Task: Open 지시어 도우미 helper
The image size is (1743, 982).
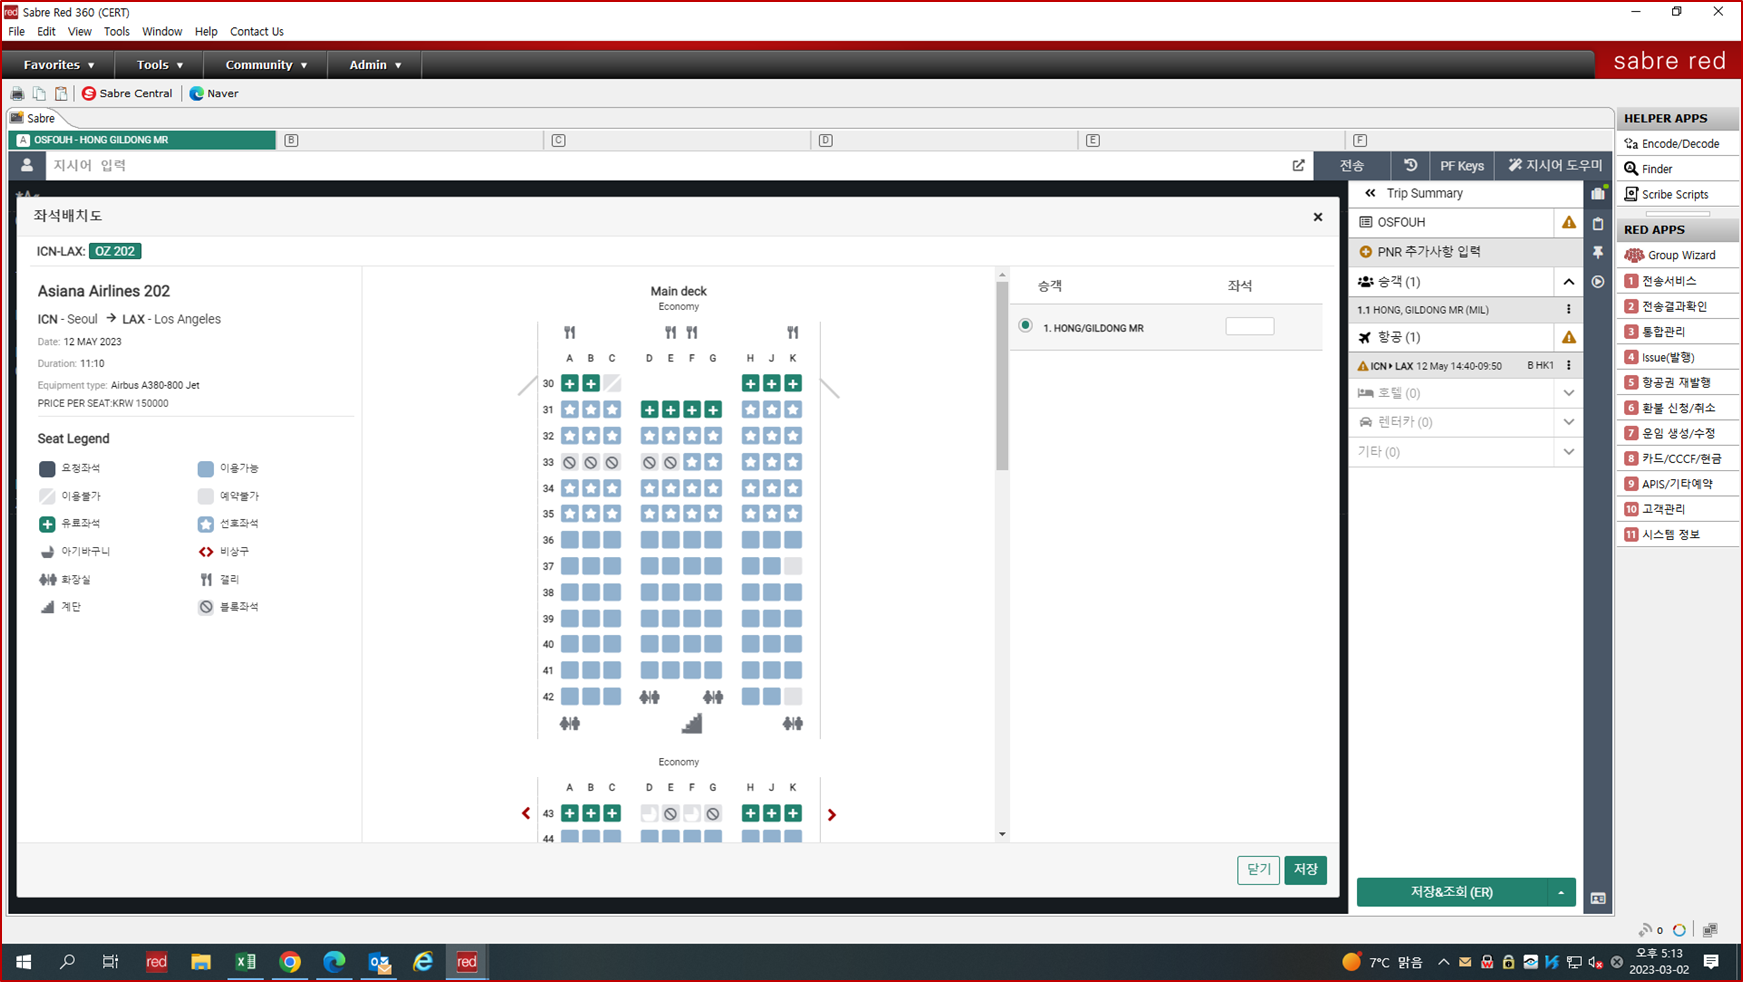Action: (1555, 166)
